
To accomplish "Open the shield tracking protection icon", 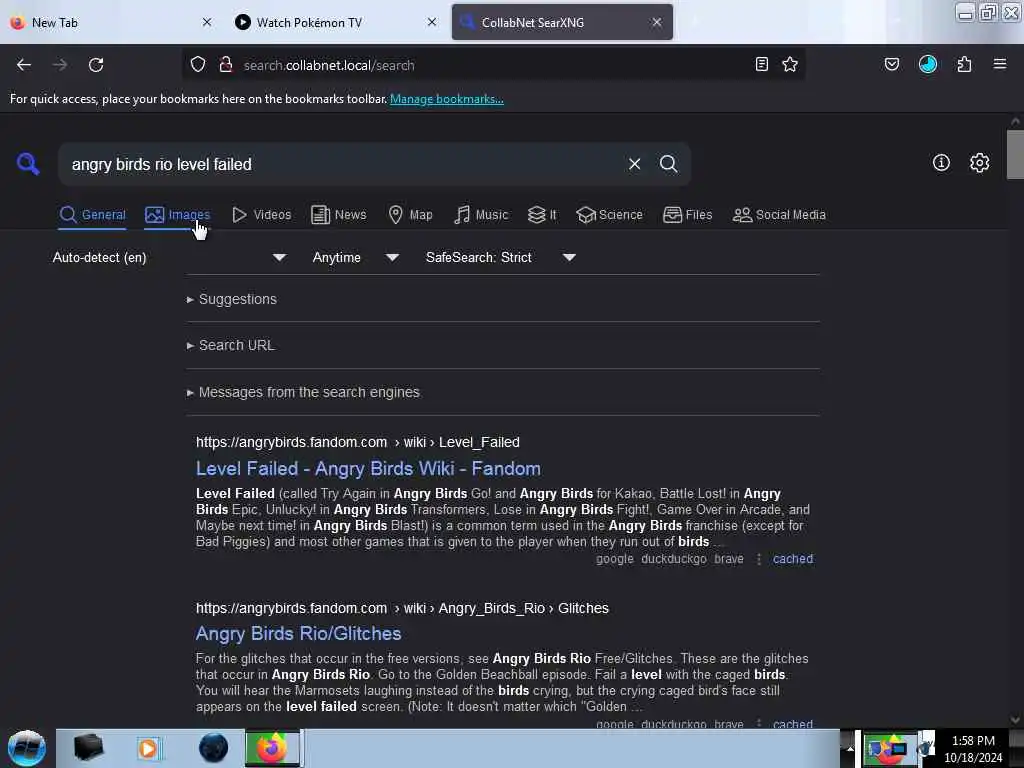I will pos(198,65).
